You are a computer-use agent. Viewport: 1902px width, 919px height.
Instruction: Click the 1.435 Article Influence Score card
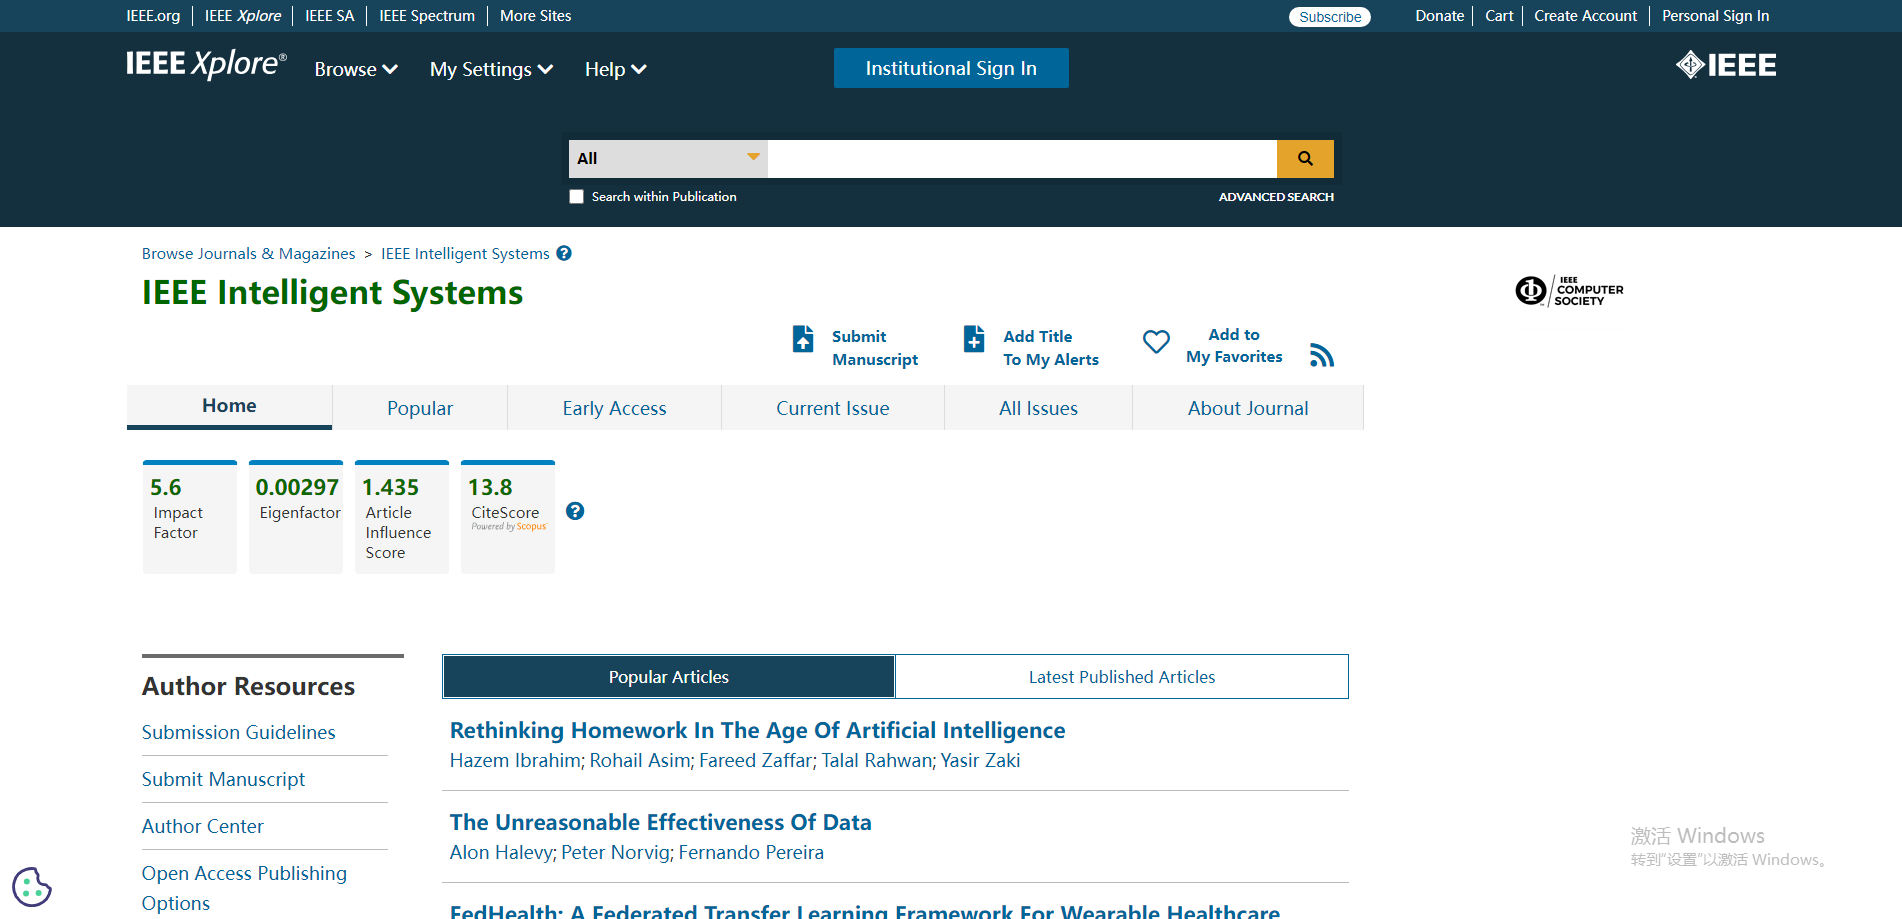coord(402,517)
